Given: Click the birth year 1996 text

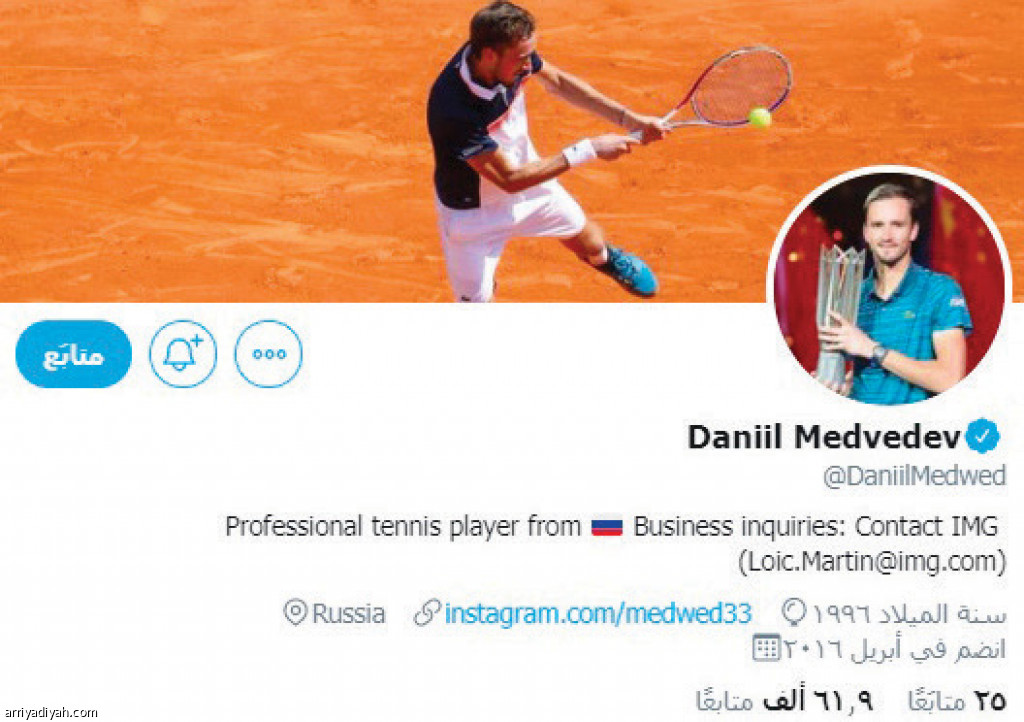Looking at the screenshot, I should [841, 614].
